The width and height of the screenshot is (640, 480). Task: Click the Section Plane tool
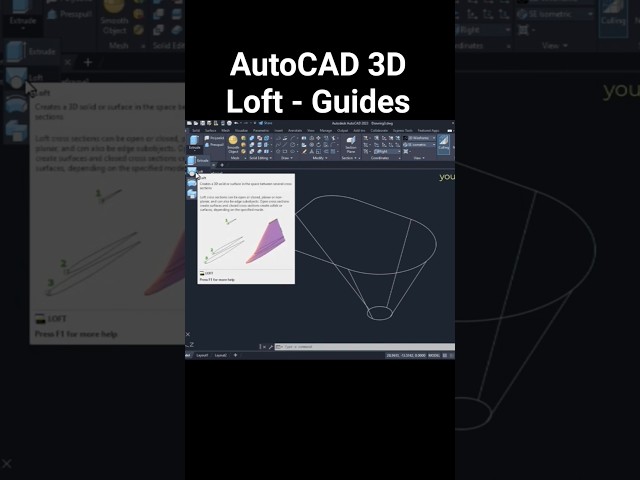pyautogui.click(x=351, y=144)
